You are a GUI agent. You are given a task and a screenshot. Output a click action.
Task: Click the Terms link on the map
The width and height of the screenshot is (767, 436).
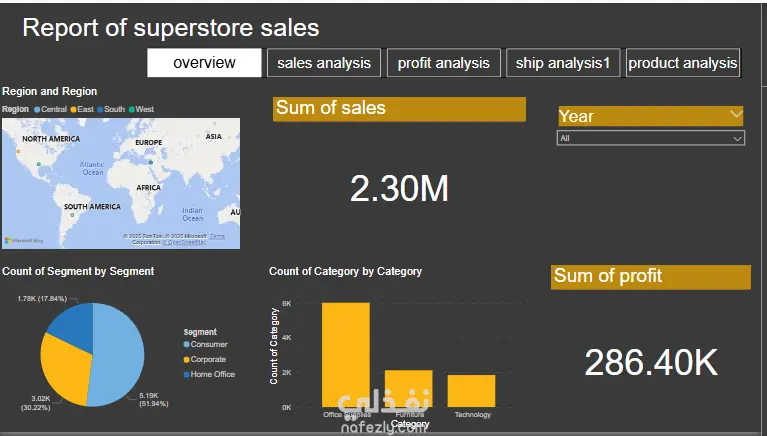(217, 236)
